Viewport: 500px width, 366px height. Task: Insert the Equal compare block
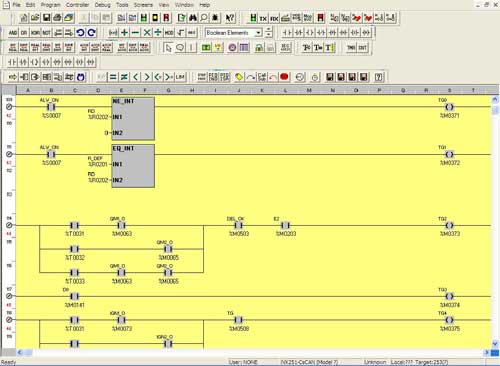coord(113,77)
